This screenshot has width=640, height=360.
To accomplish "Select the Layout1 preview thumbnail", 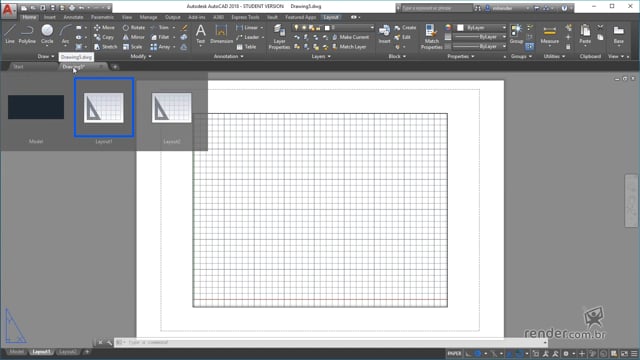I will tap(104, 108).
